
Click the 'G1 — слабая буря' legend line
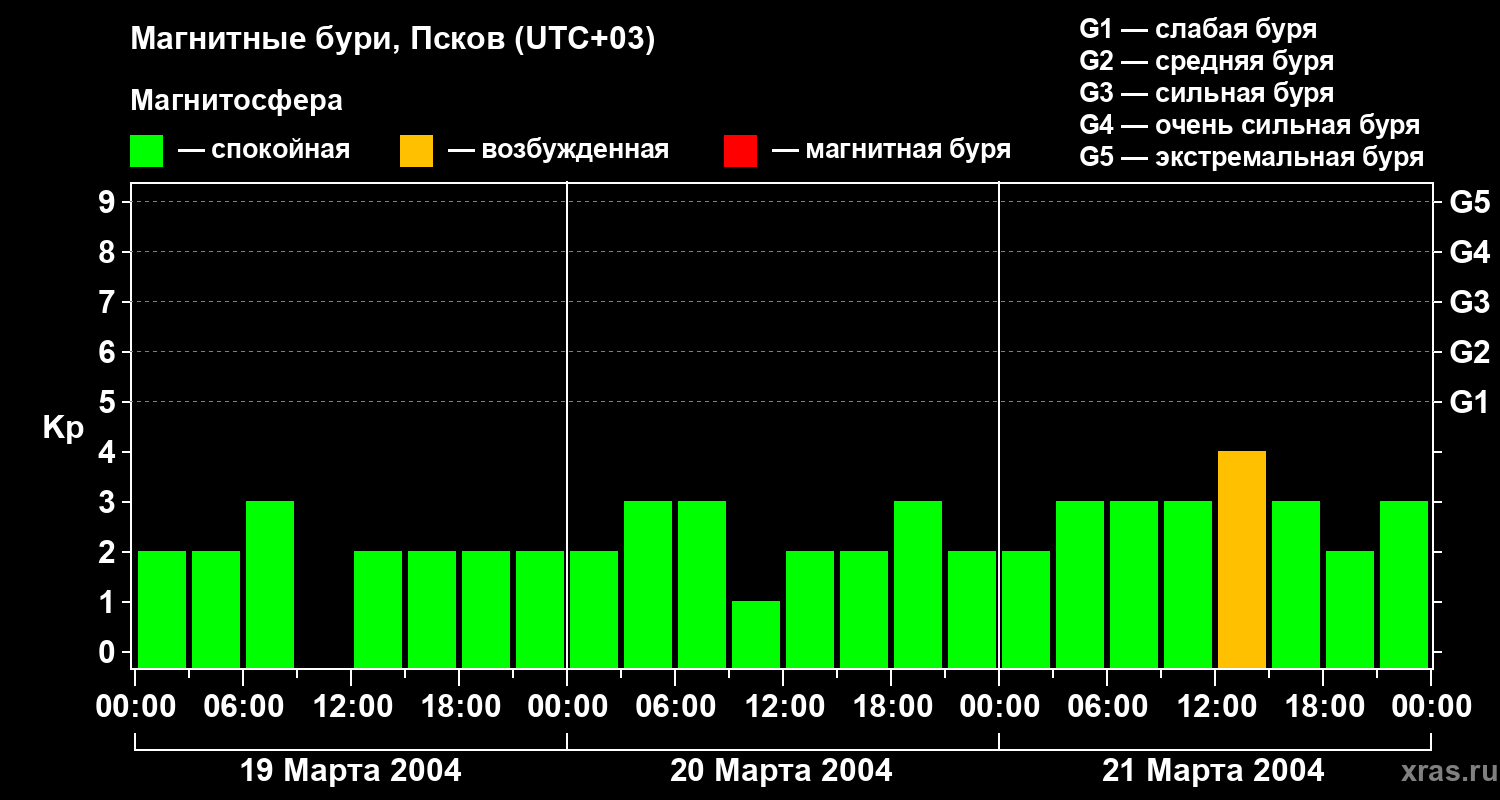[x=1198, y=29]
